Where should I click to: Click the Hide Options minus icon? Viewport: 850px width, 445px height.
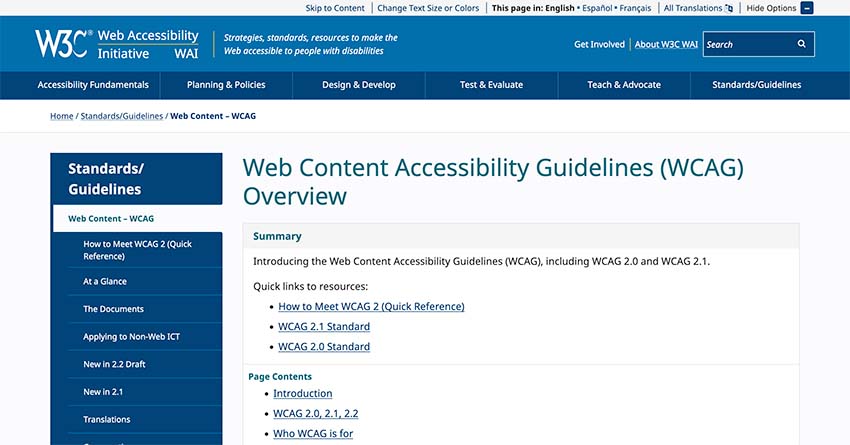pos(807,8)
